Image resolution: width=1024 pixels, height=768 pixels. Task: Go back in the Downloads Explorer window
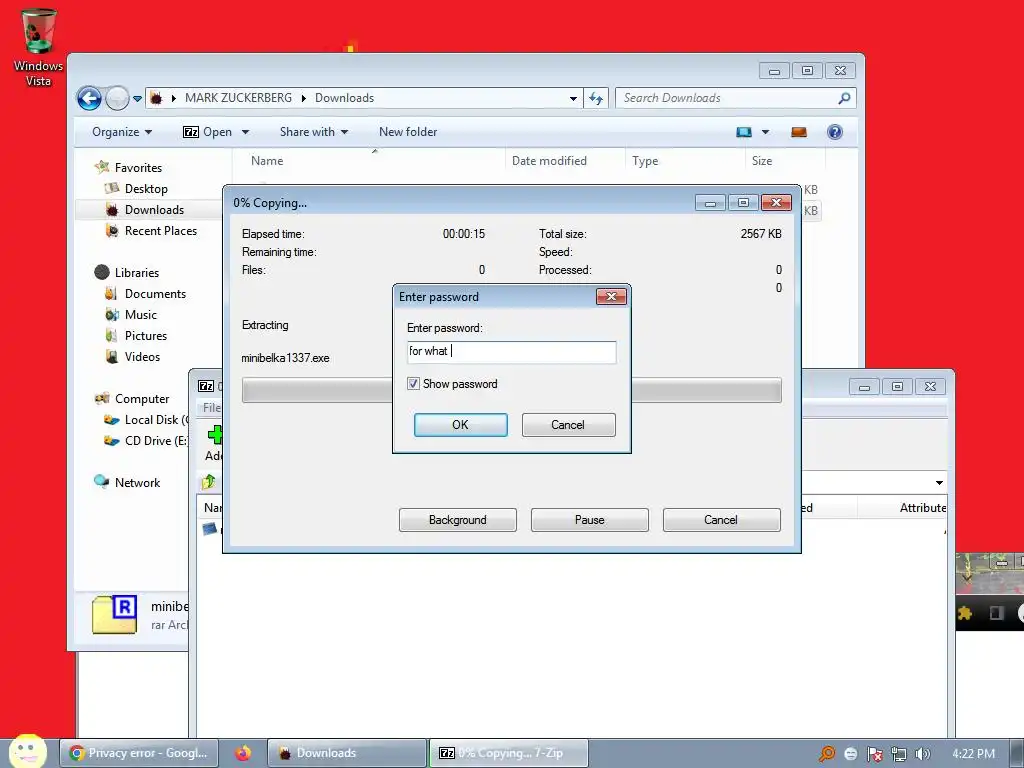[89, 99]
